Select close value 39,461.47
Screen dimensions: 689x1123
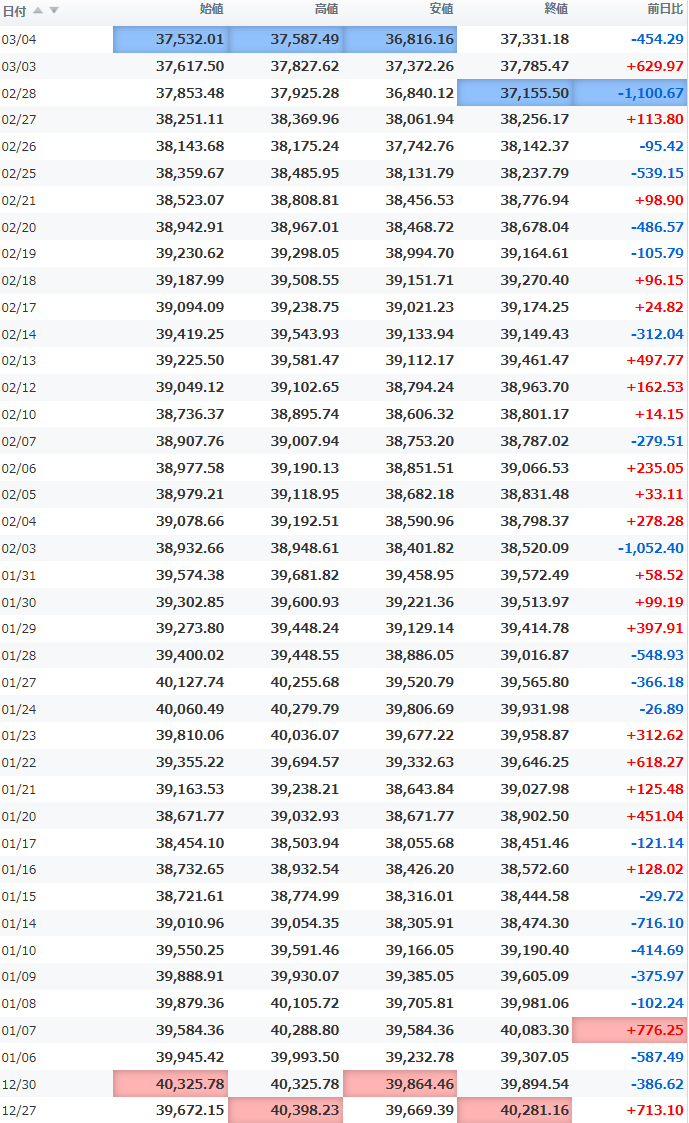tap(534, 360)
